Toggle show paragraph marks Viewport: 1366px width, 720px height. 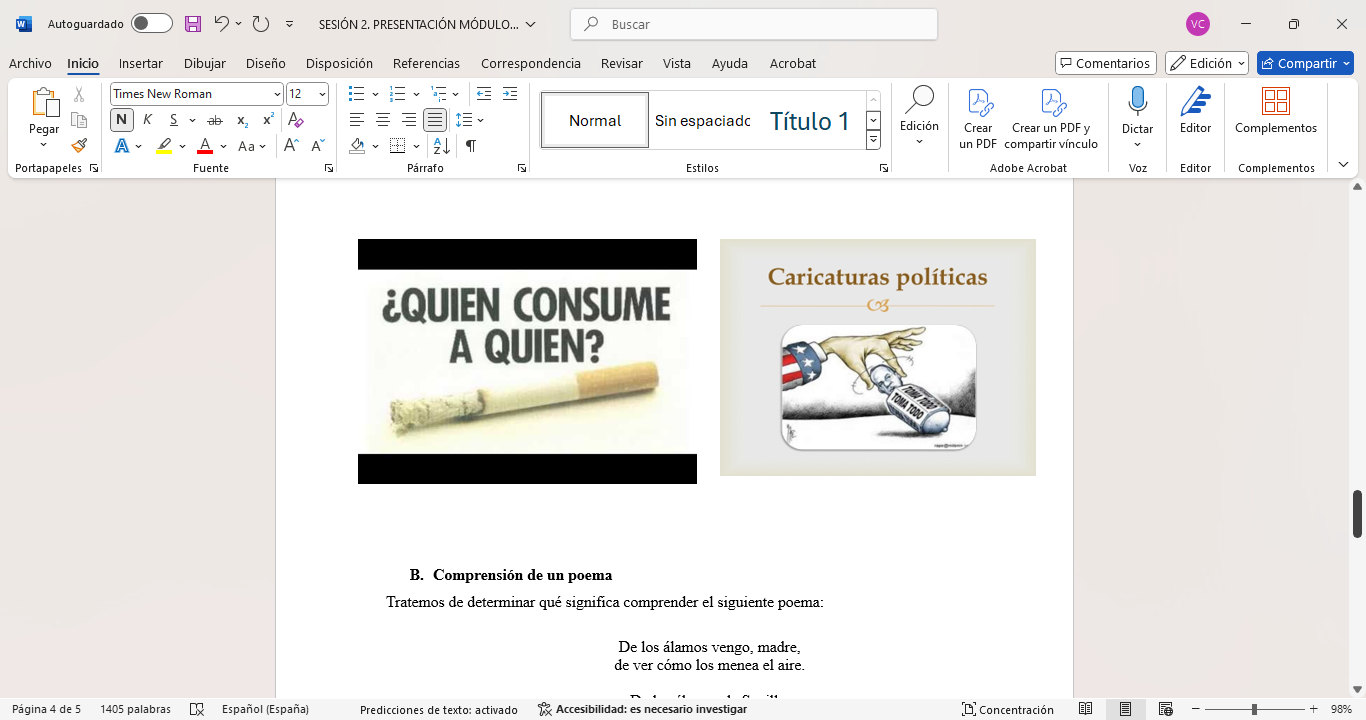(x=470, y=146)
